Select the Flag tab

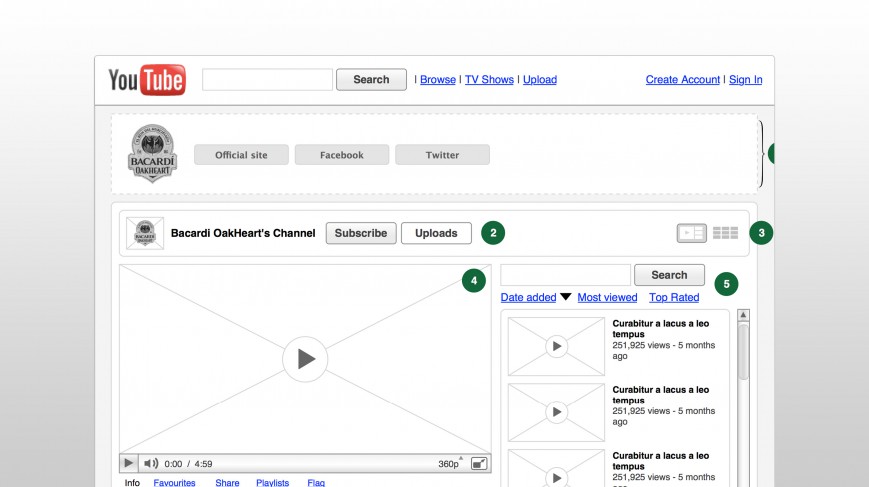(316, 483)
